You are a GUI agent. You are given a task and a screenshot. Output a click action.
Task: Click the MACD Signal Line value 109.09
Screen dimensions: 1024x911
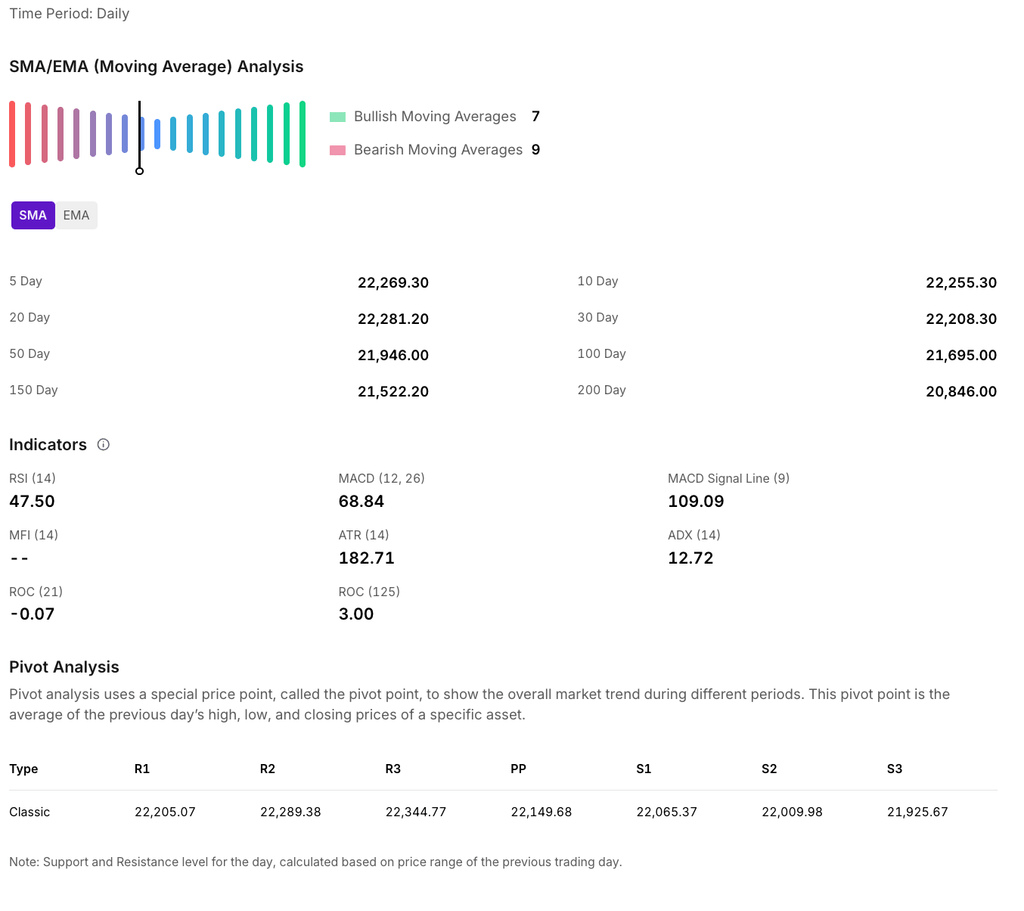point(696,501)
